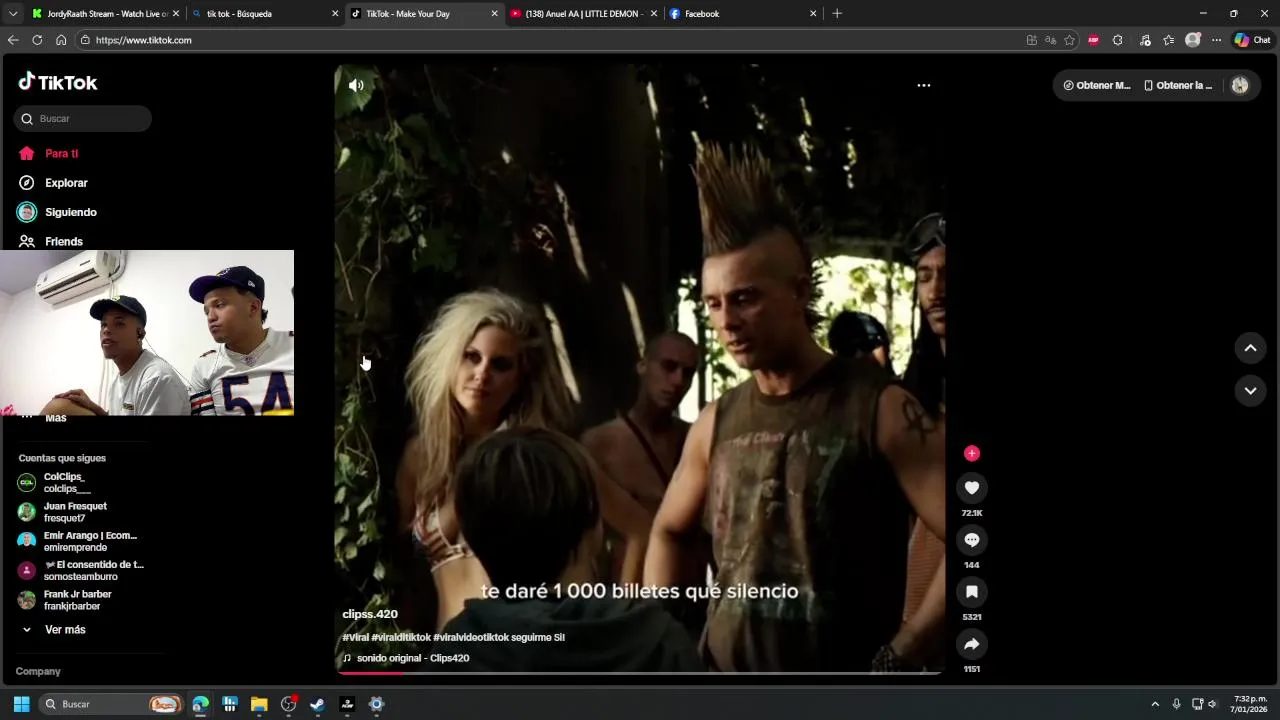Seek on the video progress bar
Image resolution: width=1280 pixels, height=720 pixels.
[639, 673]
